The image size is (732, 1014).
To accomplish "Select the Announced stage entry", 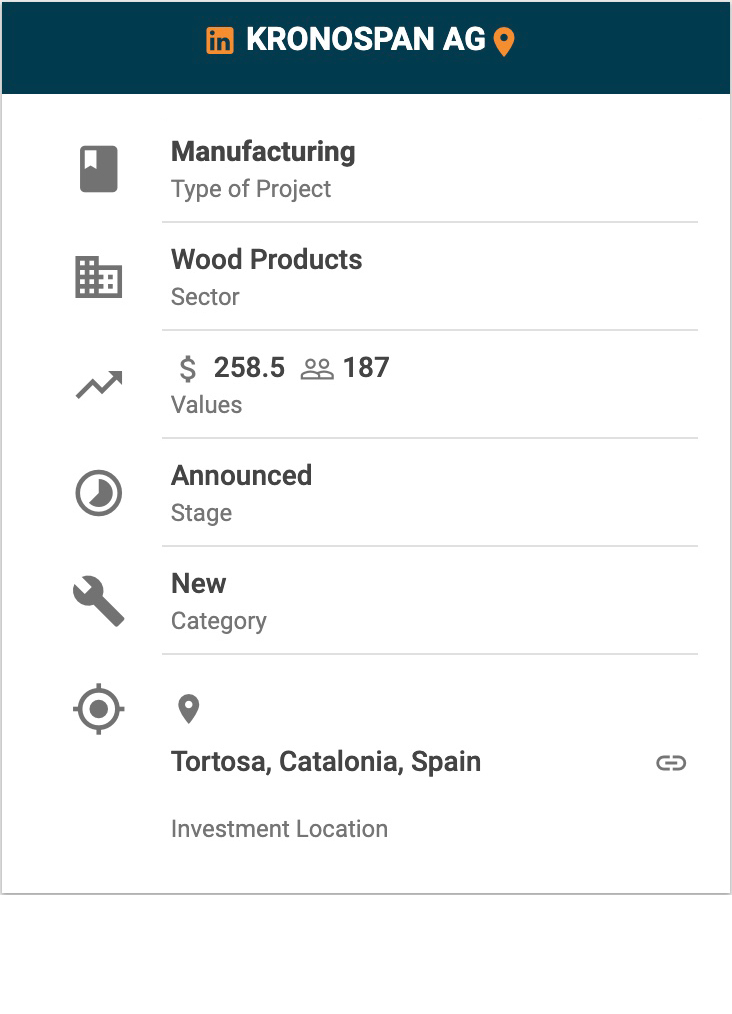I will click(x=241, y=476).
